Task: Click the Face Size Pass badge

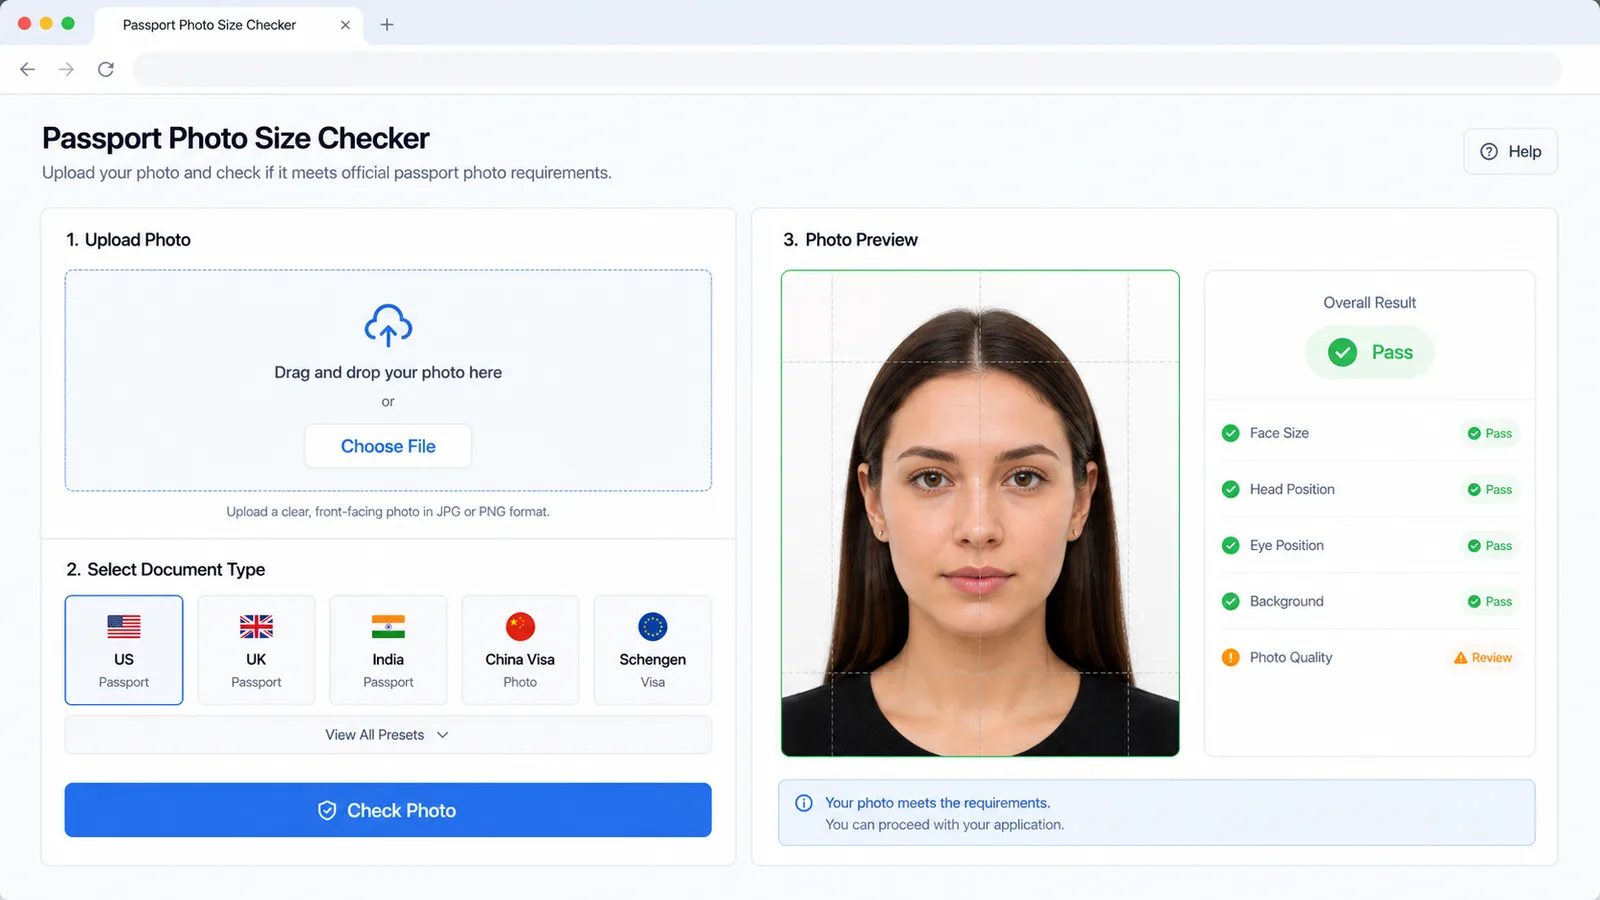Action: [1489, 433]
